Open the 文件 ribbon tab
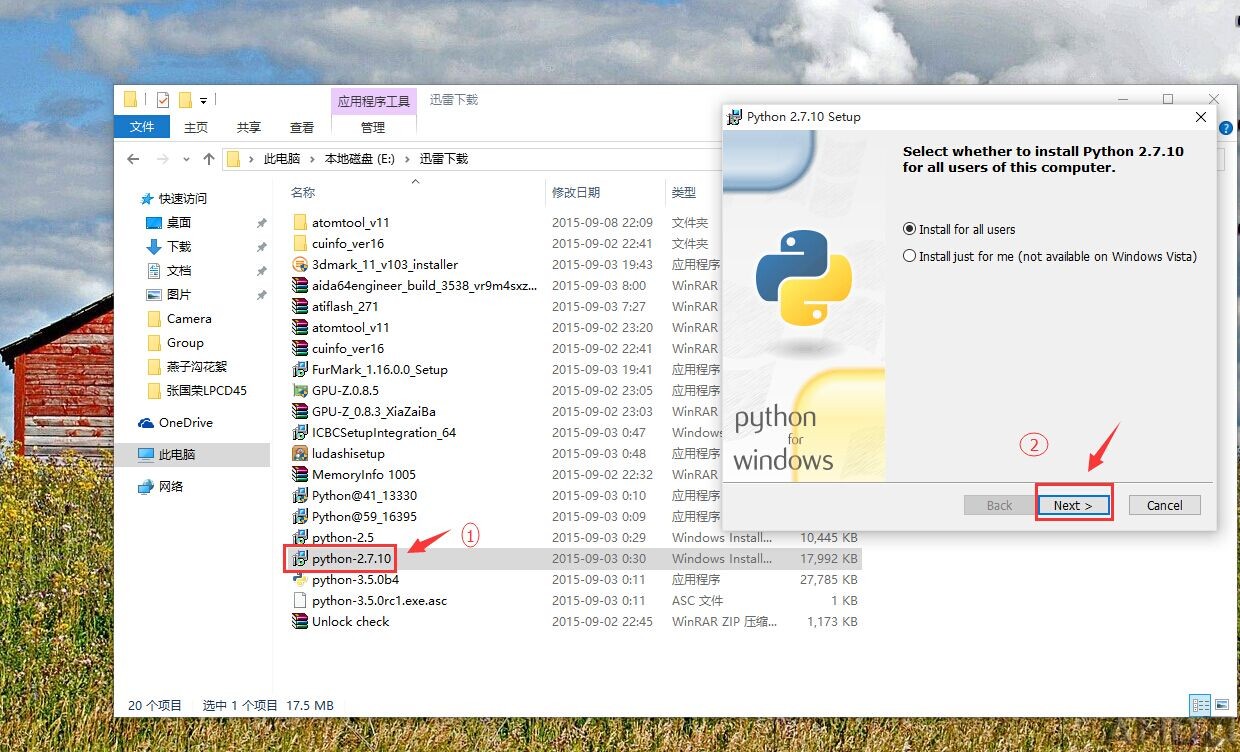Screen dimensions: 1240x752 coord(142,127)
